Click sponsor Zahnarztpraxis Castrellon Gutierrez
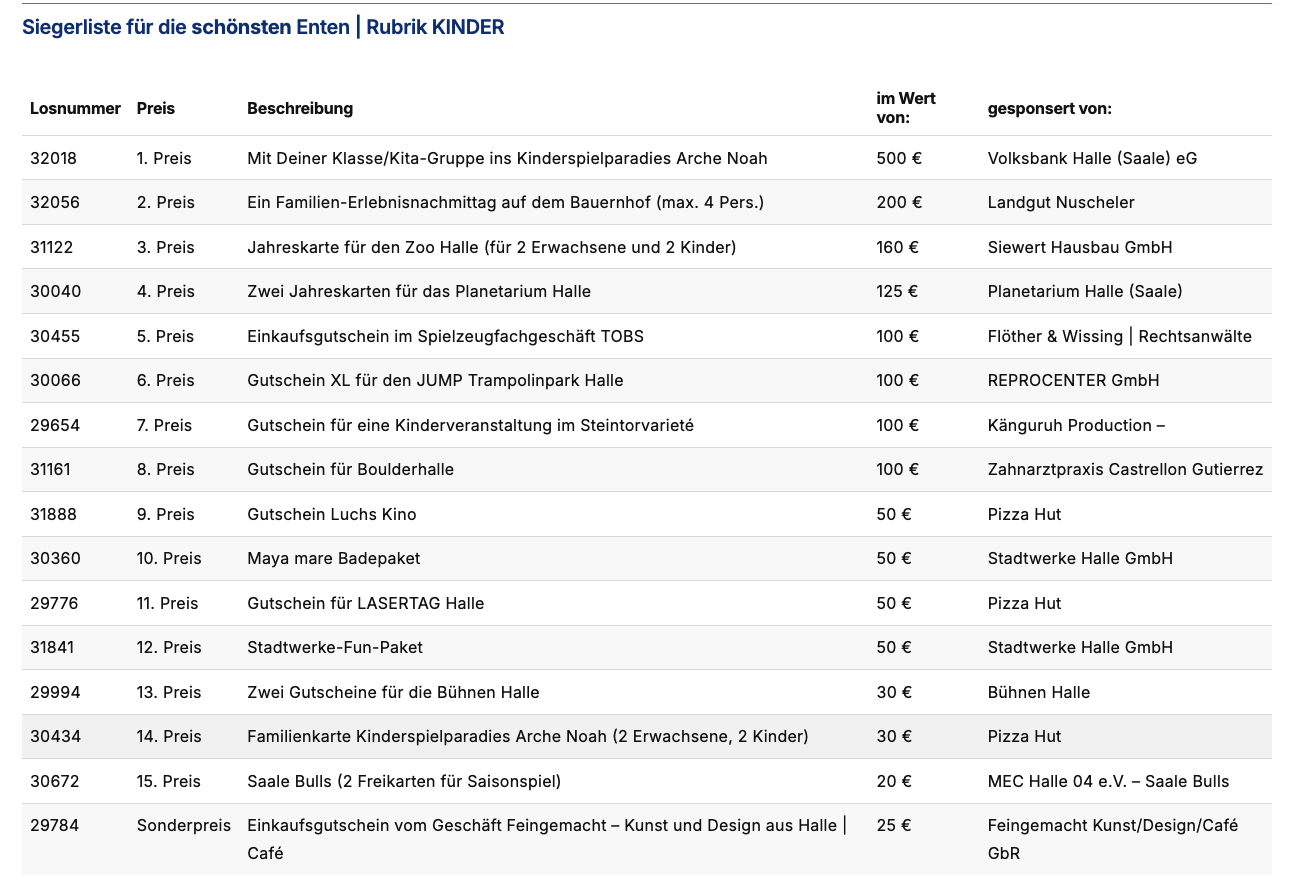1301x895 pixels. [1125, 469]
